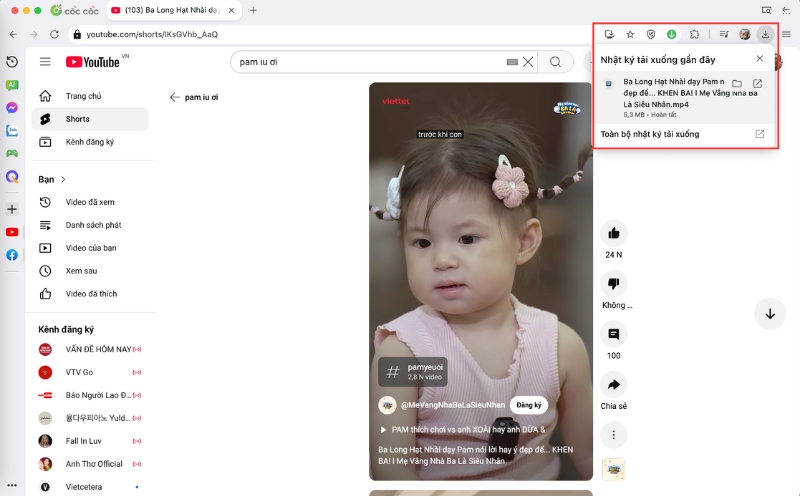
Task: Expand the Bạn section chevron
Action: pyautogui.click(x=63, y=180)
